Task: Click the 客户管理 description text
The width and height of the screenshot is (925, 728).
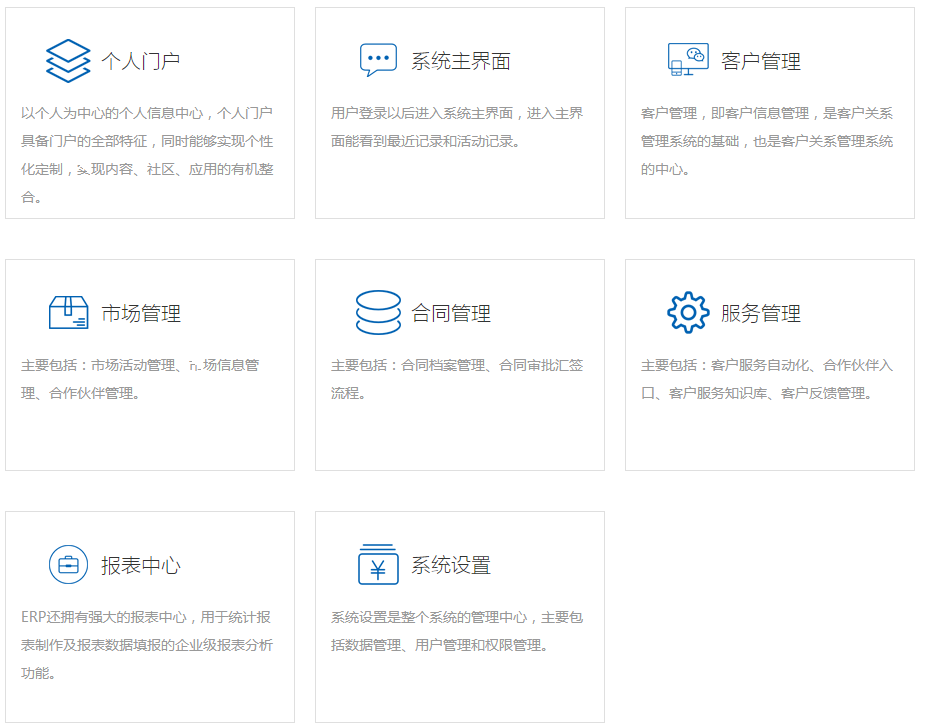Action: point(767,141)
